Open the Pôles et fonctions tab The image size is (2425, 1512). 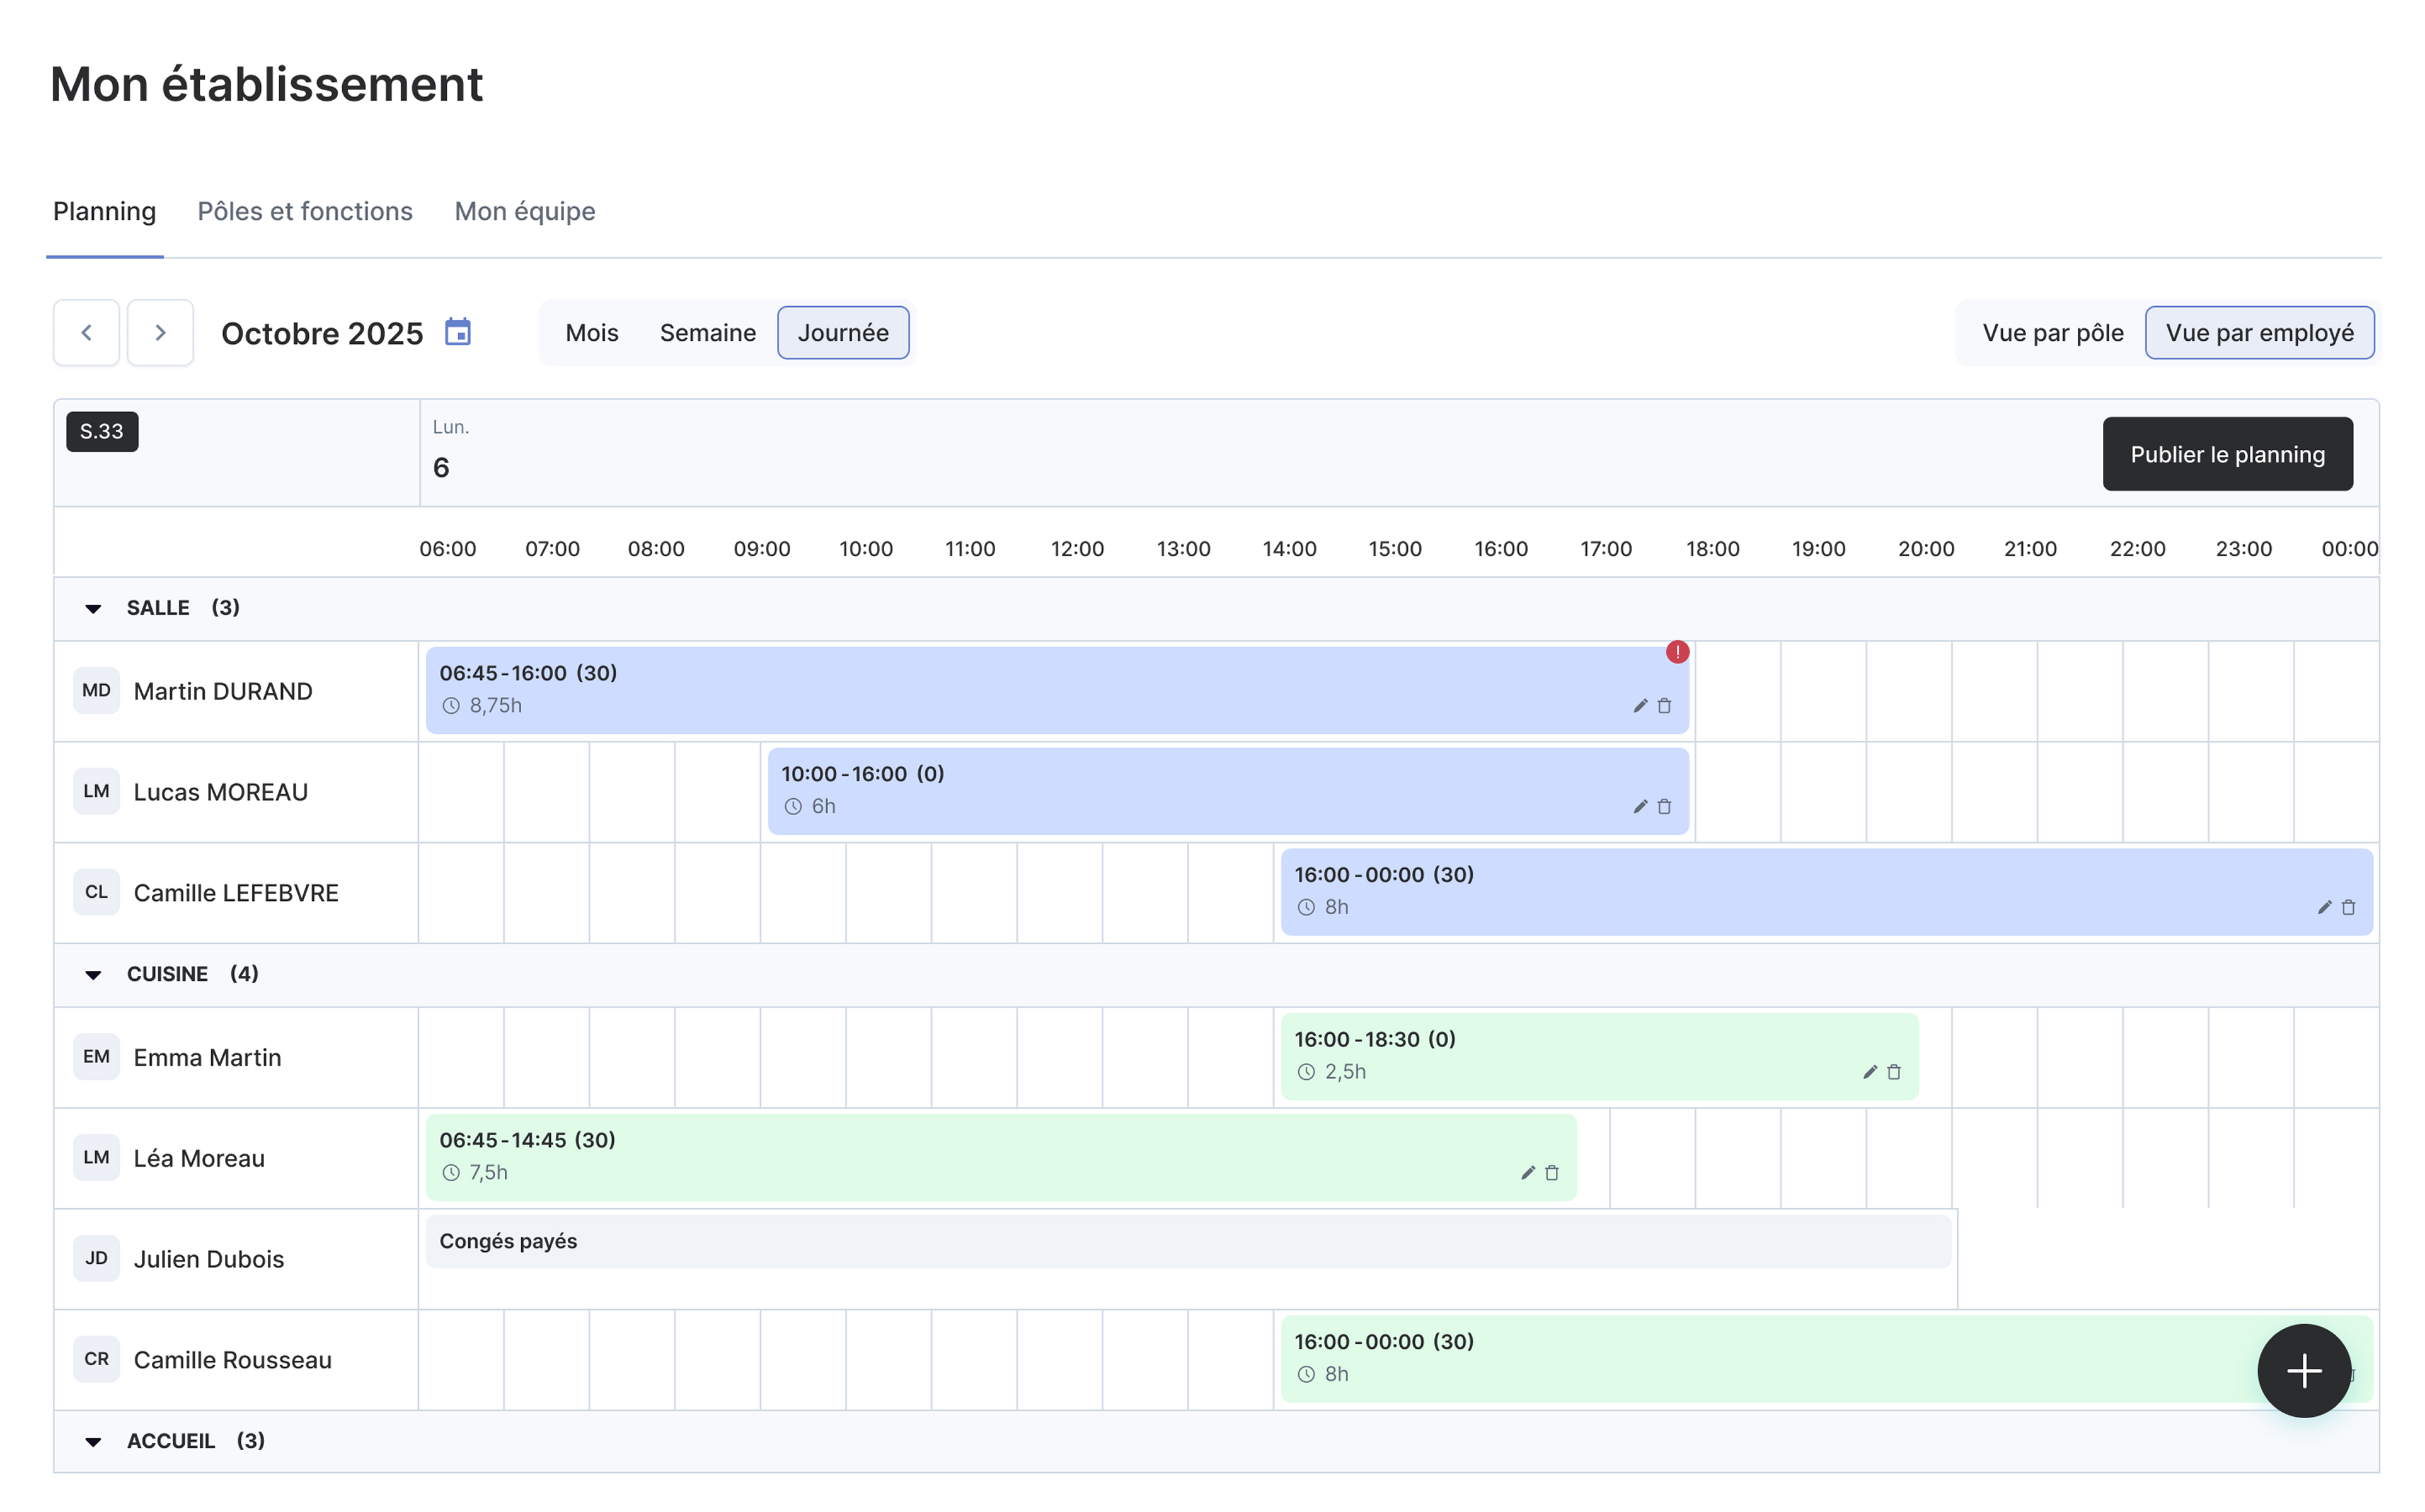point(305,212)
